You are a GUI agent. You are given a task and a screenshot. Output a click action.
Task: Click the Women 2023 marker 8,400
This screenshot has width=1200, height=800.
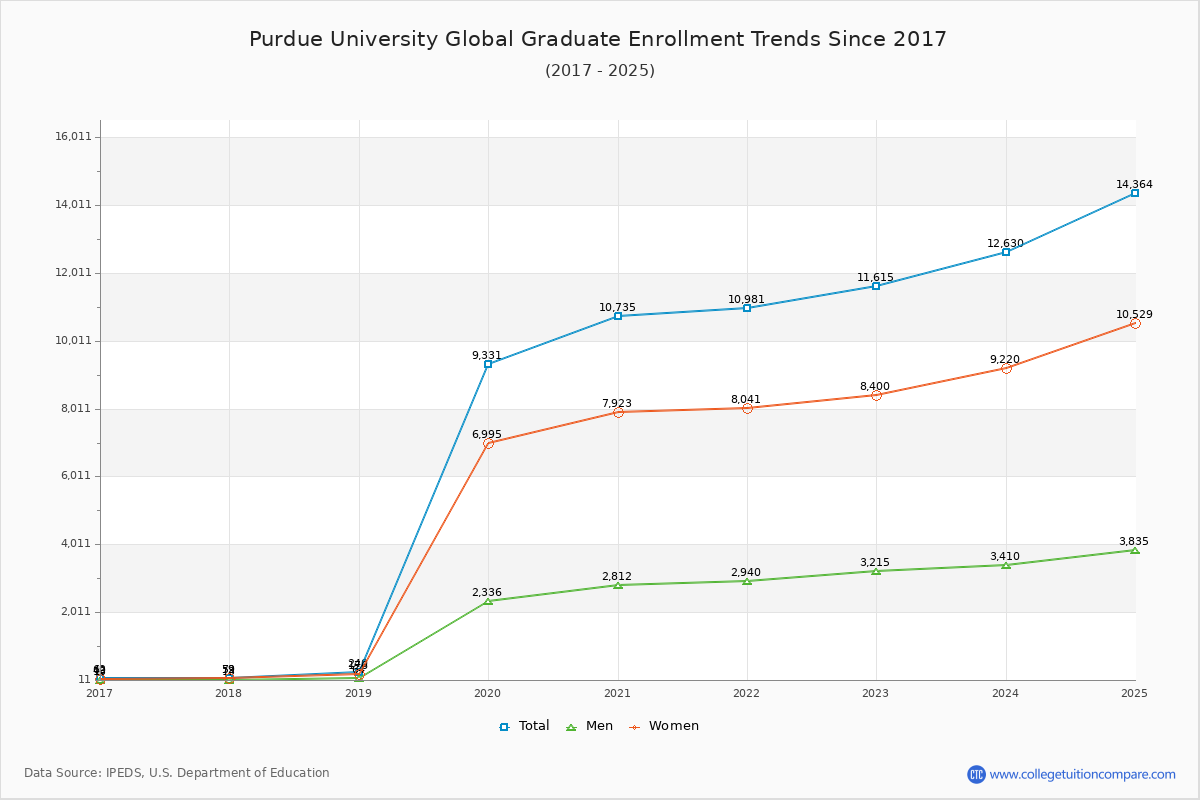876,395
